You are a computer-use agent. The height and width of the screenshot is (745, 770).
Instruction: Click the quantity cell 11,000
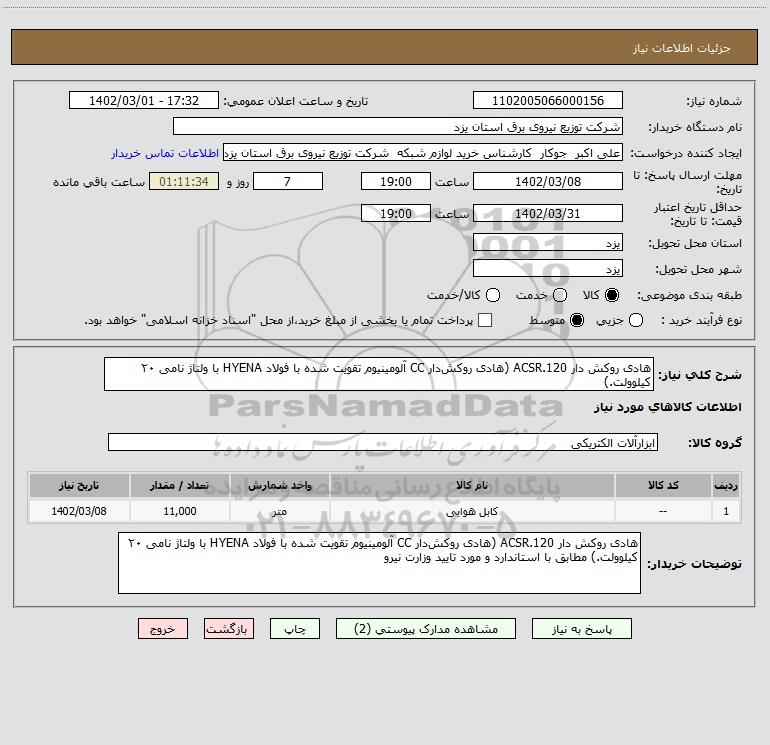[x=180, y=511]
